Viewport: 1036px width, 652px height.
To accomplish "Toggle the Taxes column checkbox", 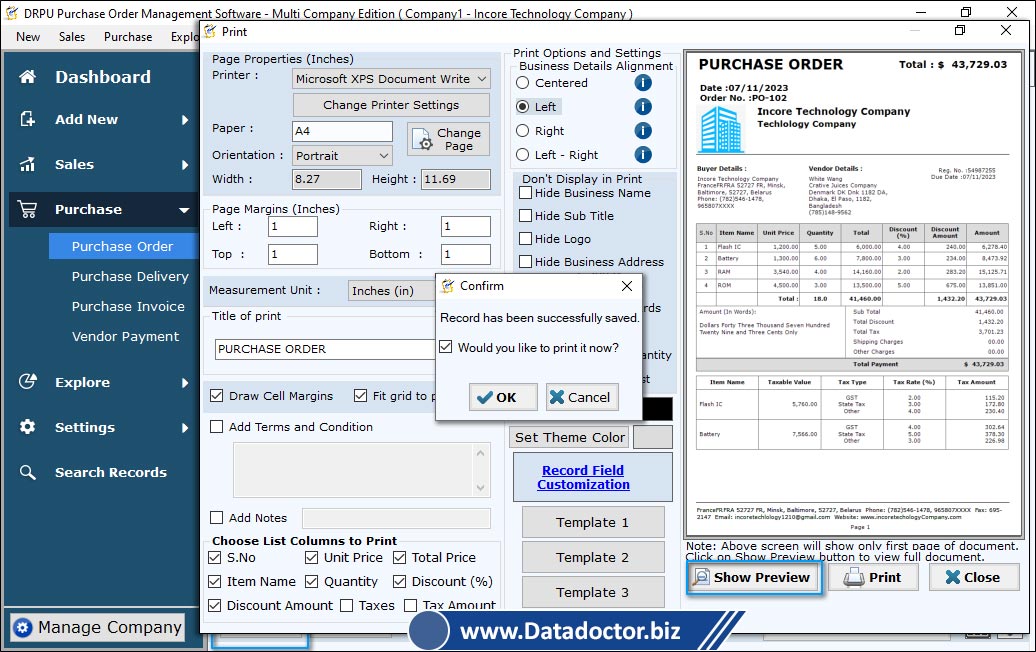I will click(346, 606).
